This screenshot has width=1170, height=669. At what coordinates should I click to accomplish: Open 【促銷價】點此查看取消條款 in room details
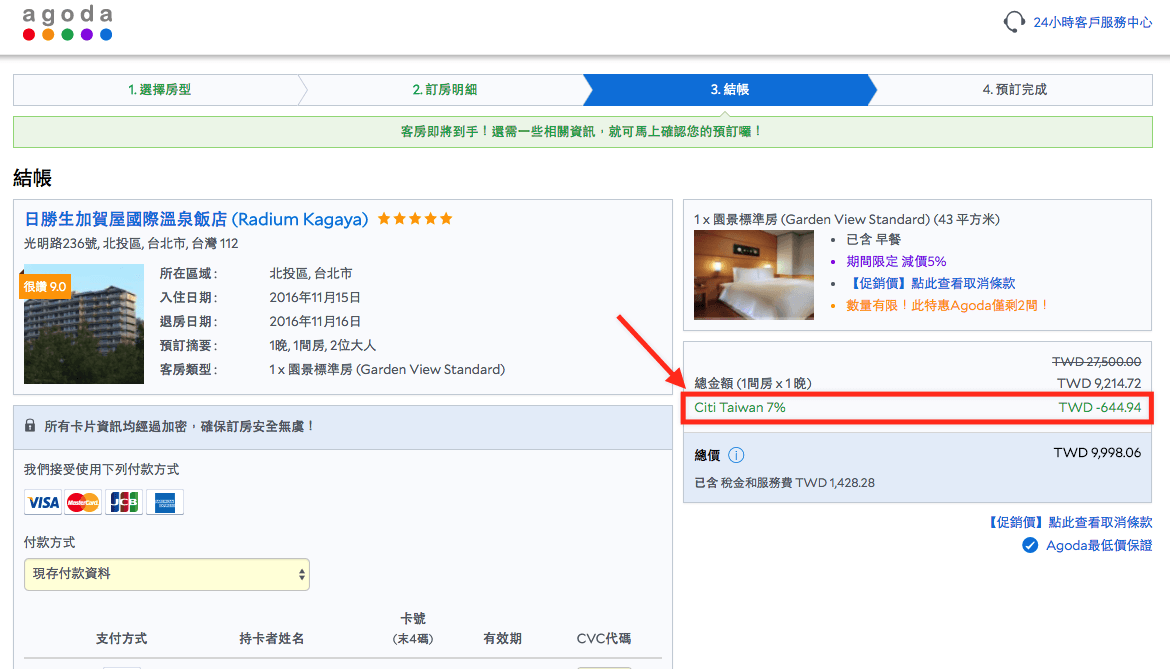click(x=930, y=283)
